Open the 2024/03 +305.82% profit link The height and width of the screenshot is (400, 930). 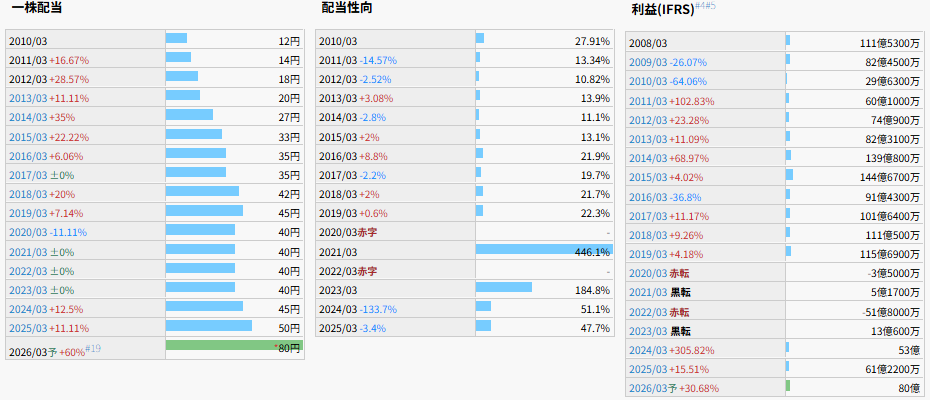pos(647,350)
